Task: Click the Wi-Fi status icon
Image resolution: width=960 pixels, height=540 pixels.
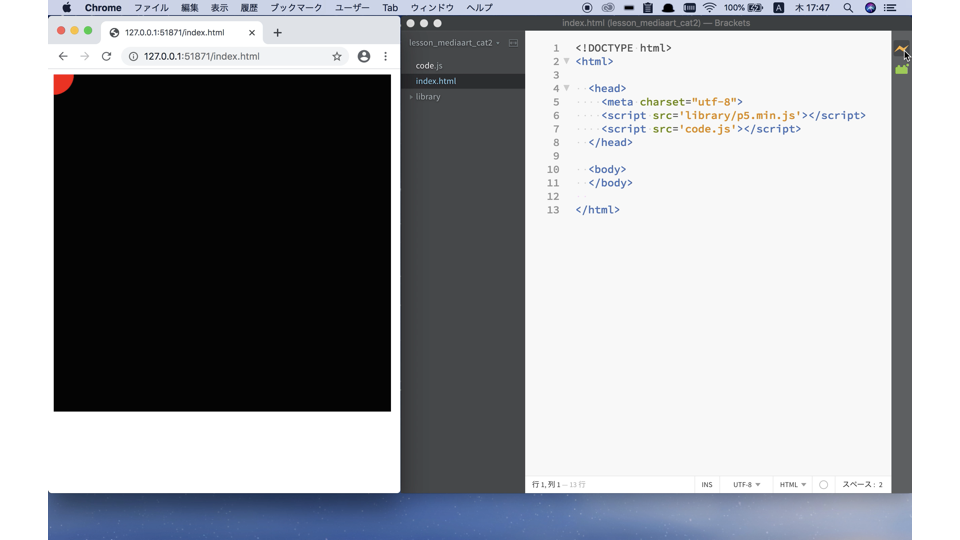Action: [x=709, y=8]
